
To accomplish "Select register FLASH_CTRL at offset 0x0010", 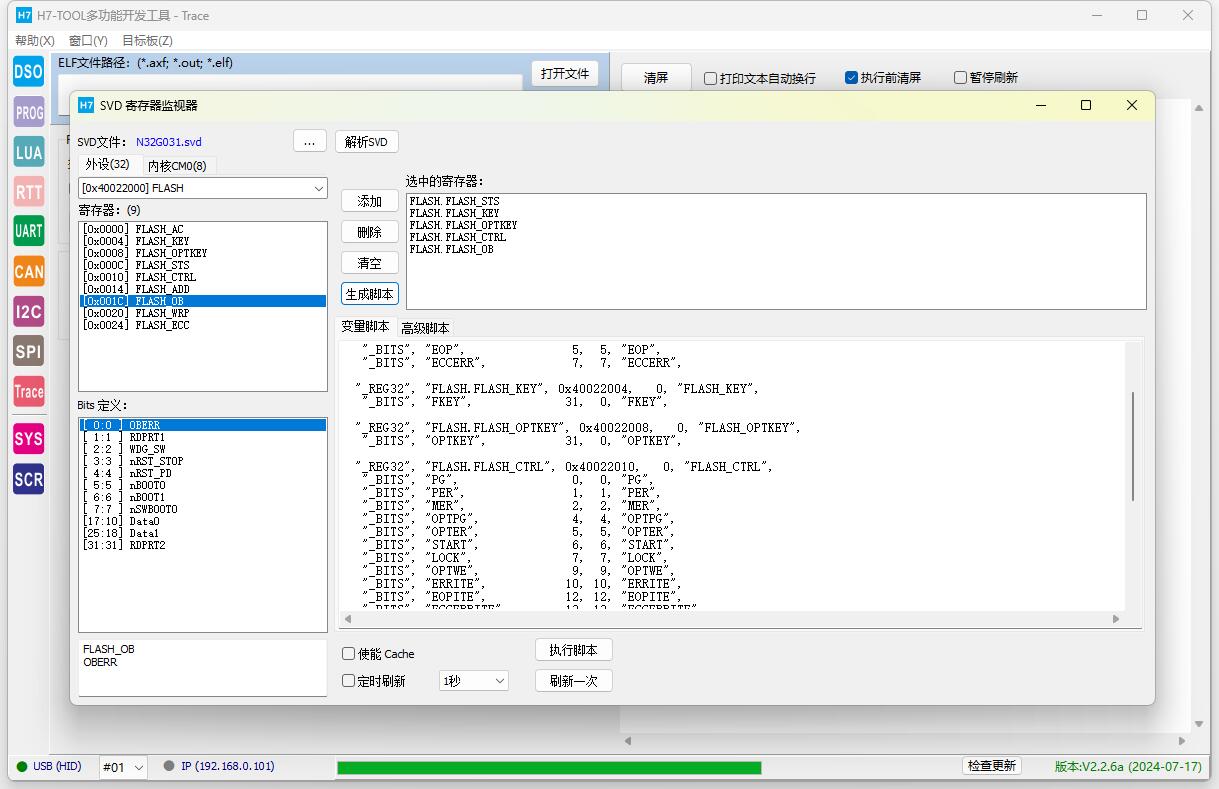I will click(x=203, y=277).
